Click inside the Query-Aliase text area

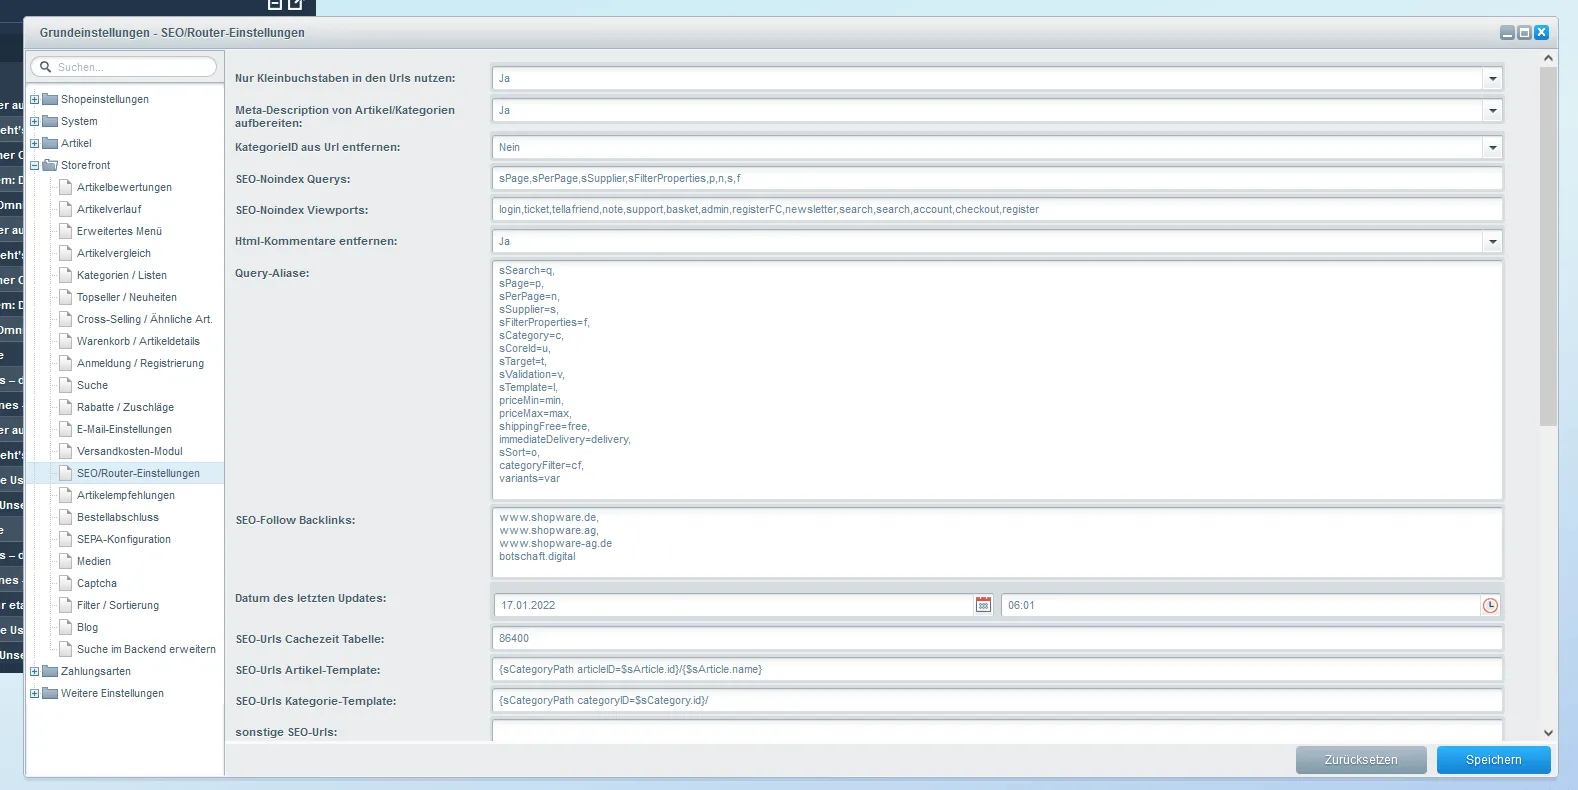(x=997, y=380)
